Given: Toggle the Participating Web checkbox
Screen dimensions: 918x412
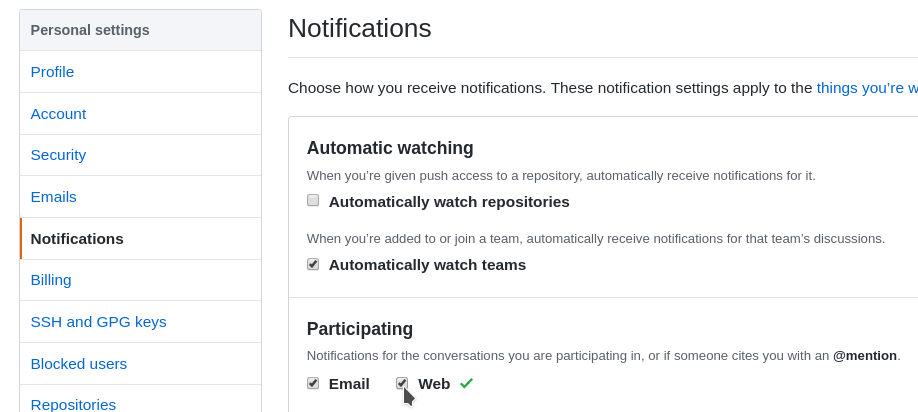Looking at the screenshot, I should tap(402, 383).
